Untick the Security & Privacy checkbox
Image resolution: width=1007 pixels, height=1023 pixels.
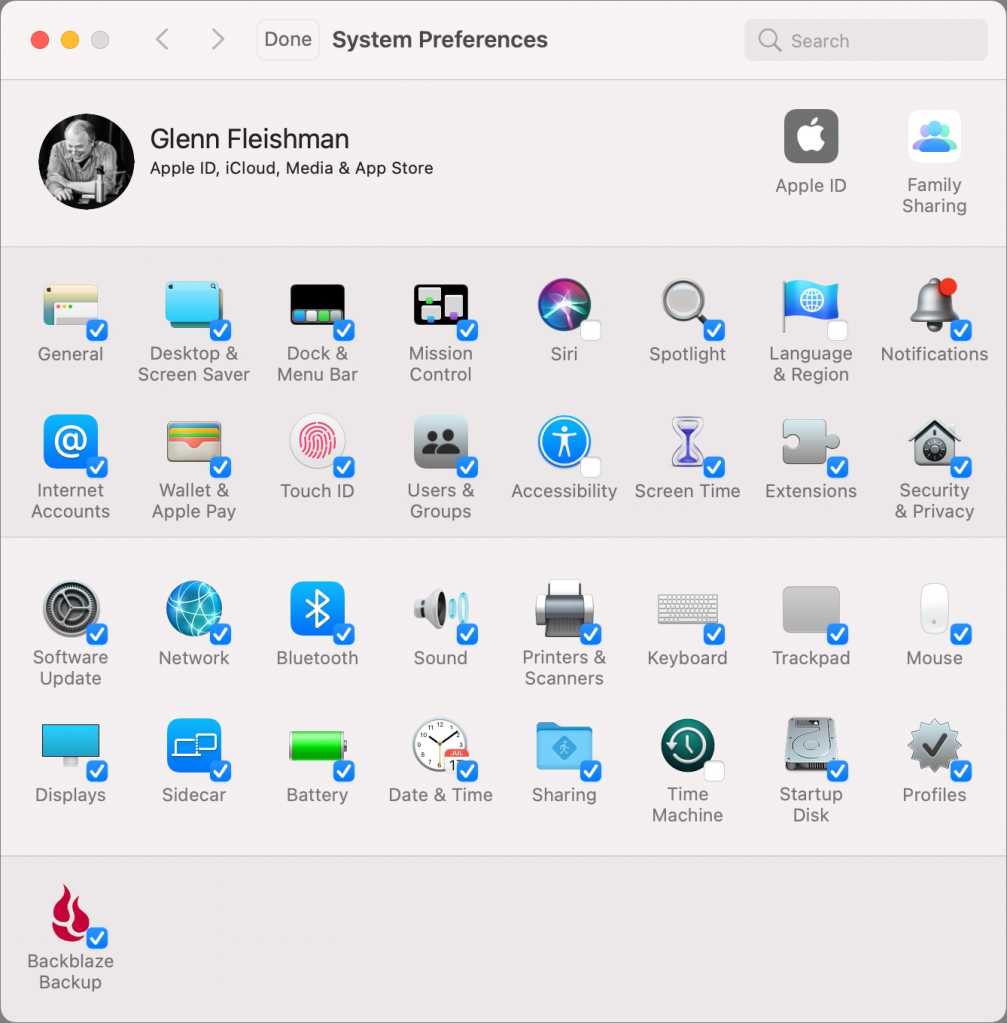[961, 467]
